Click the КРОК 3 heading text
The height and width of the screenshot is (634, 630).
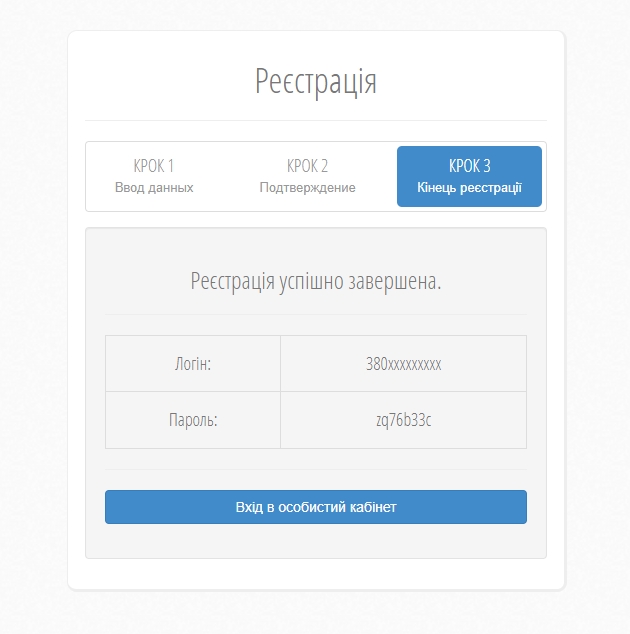pos(469,166)
